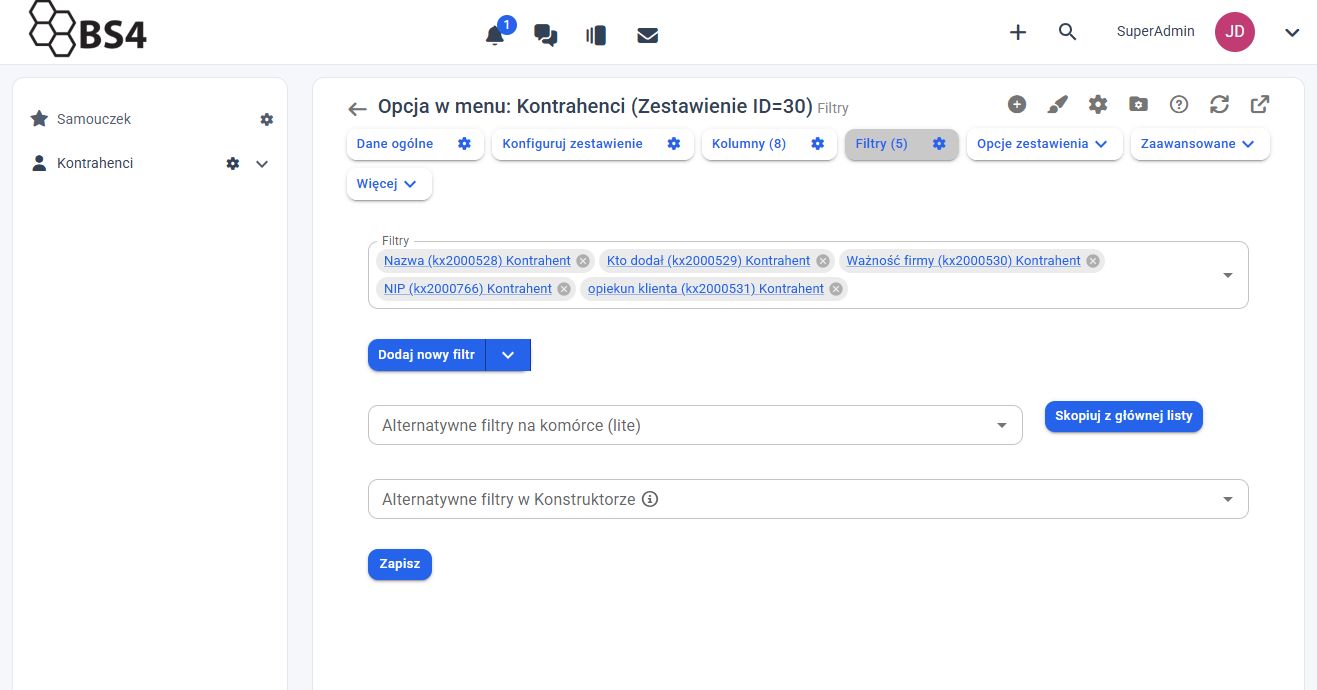Open the help question mark icon
Screen dimensions: 1317x690
(x=1179, y=104)
